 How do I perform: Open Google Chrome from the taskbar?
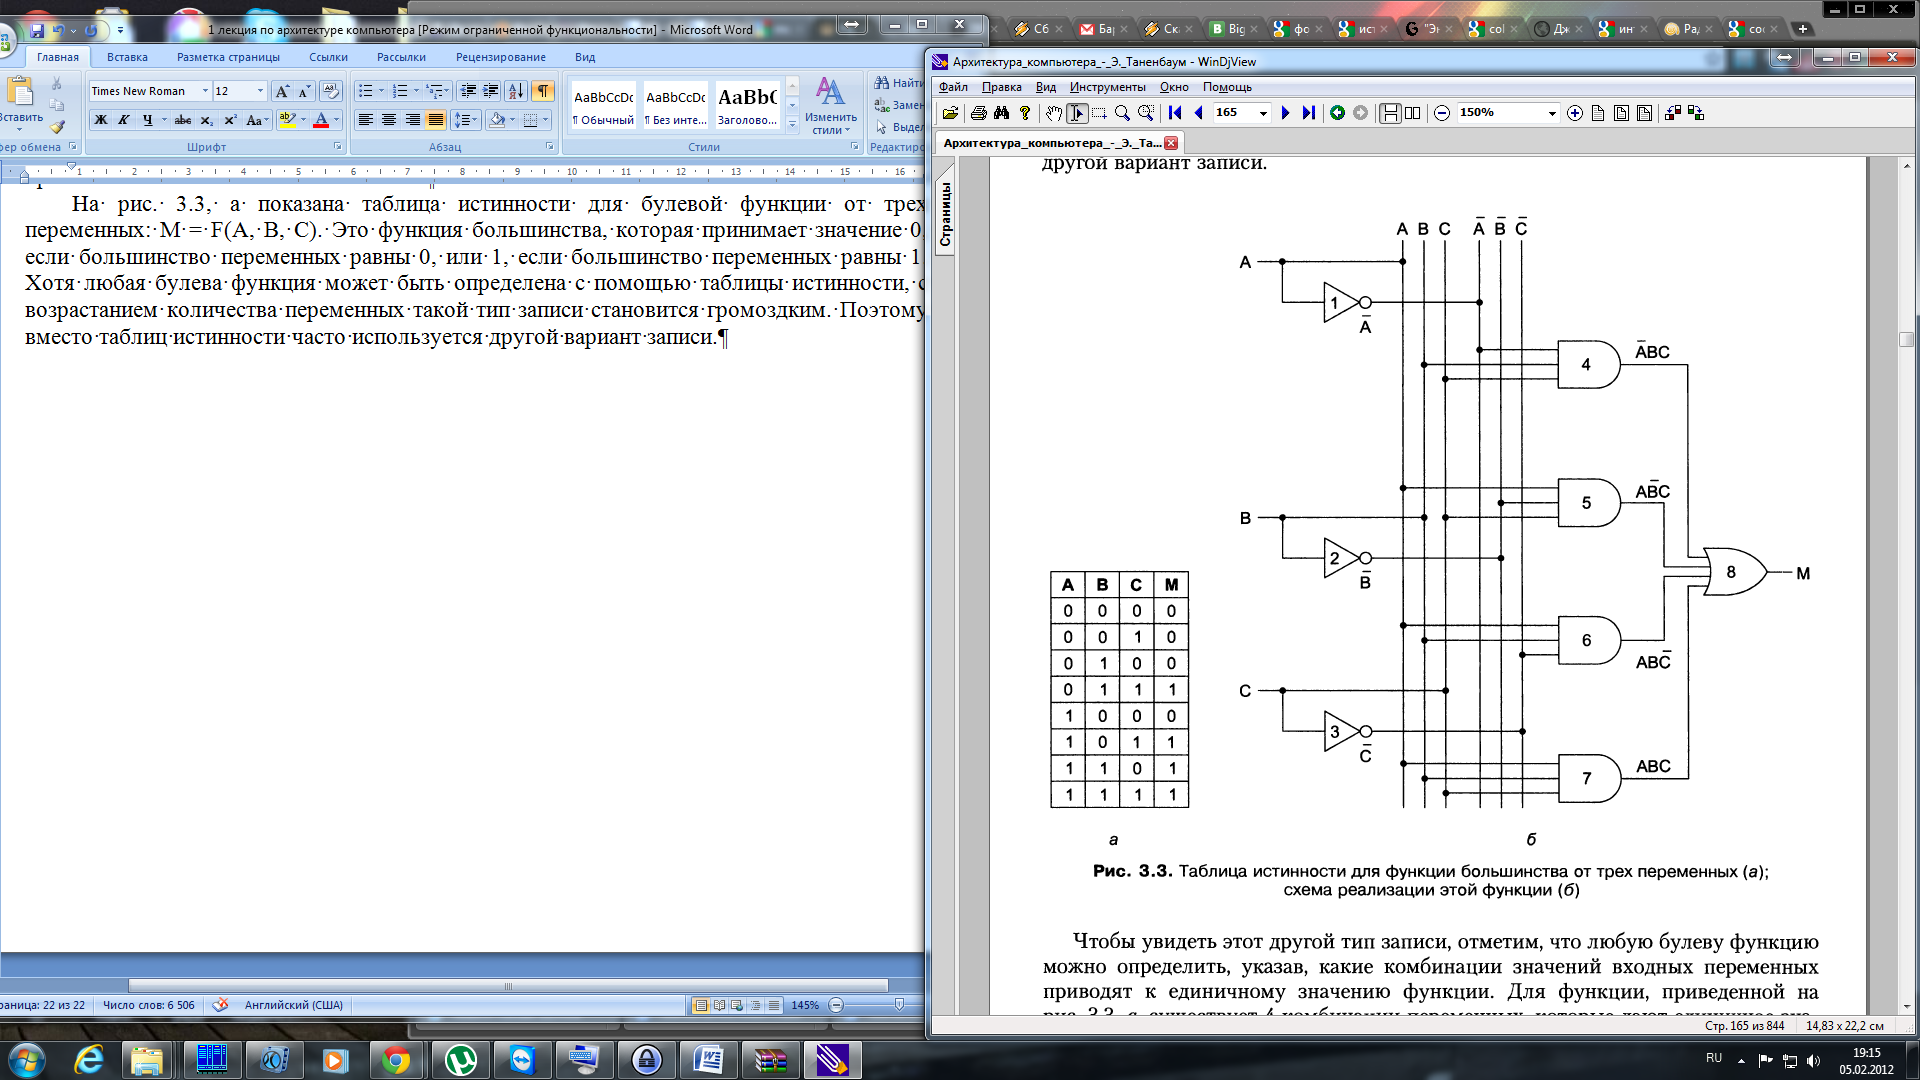[x=397, y=1060]
